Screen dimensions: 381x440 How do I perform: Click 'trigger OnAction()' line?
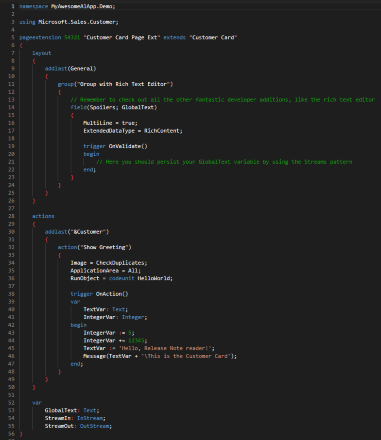click(99, 294)
